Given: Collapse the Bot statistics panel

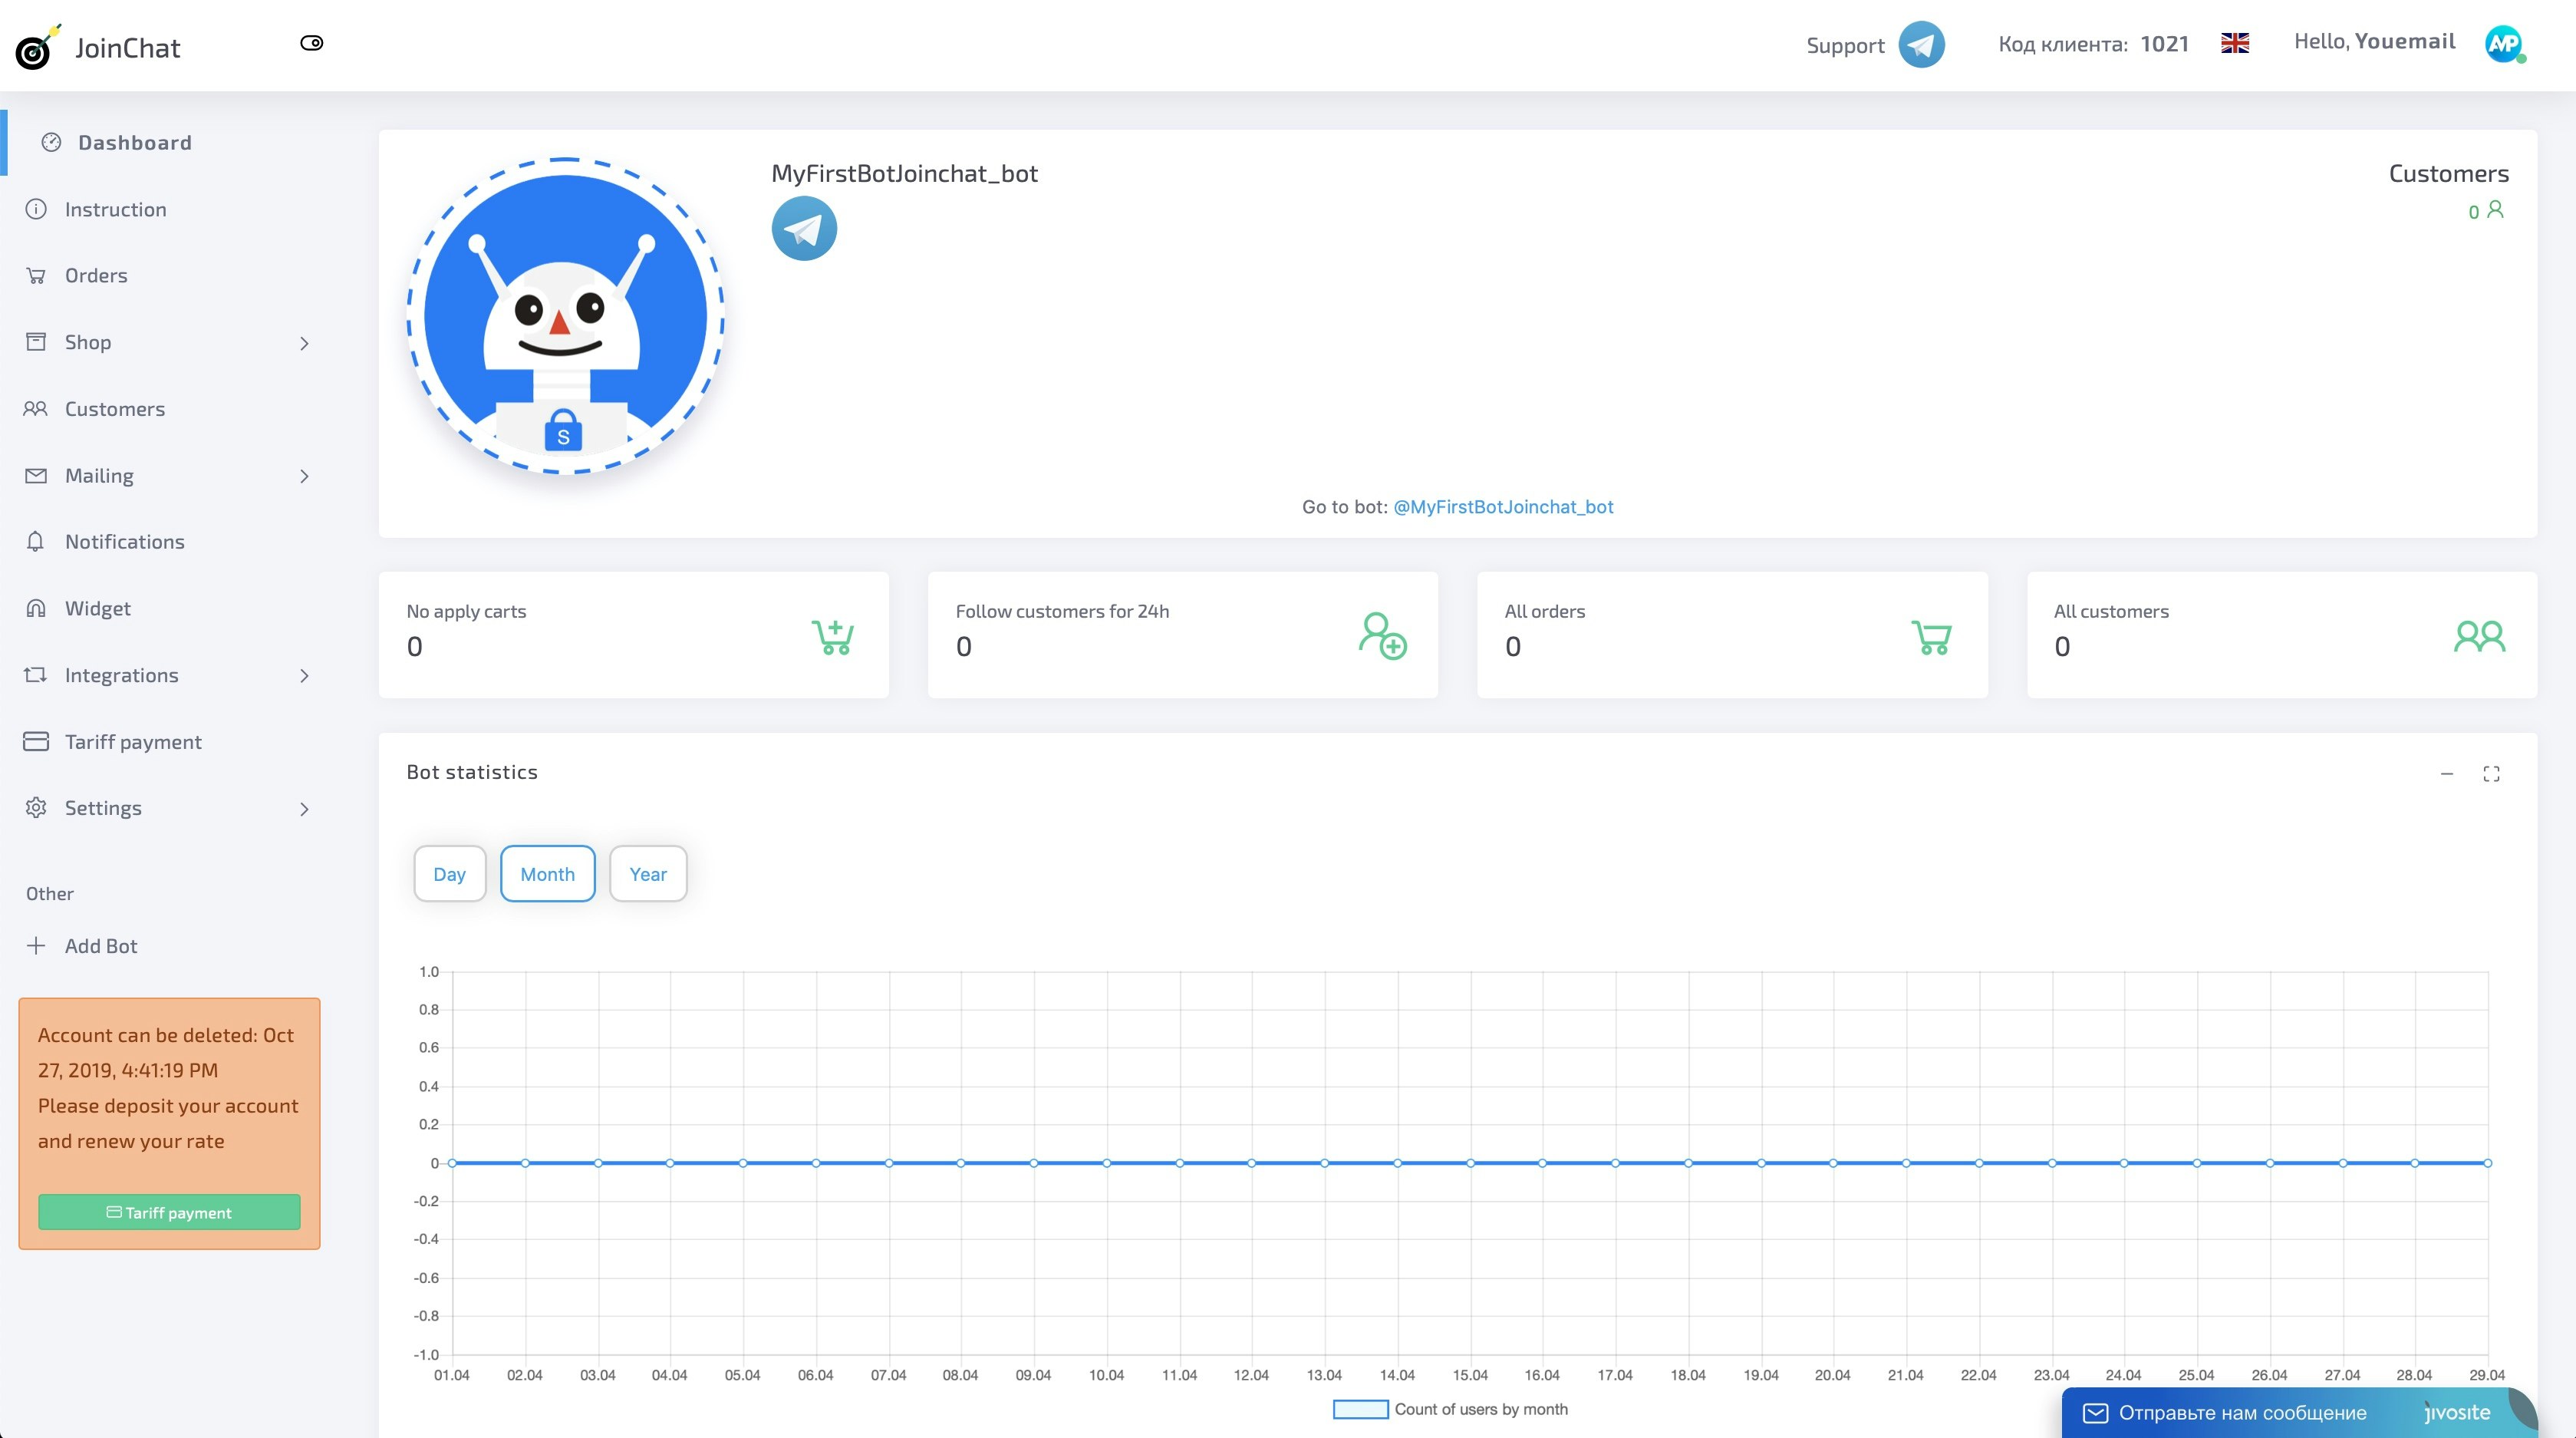Looking at the screenshot, I should coord(2447,773).
